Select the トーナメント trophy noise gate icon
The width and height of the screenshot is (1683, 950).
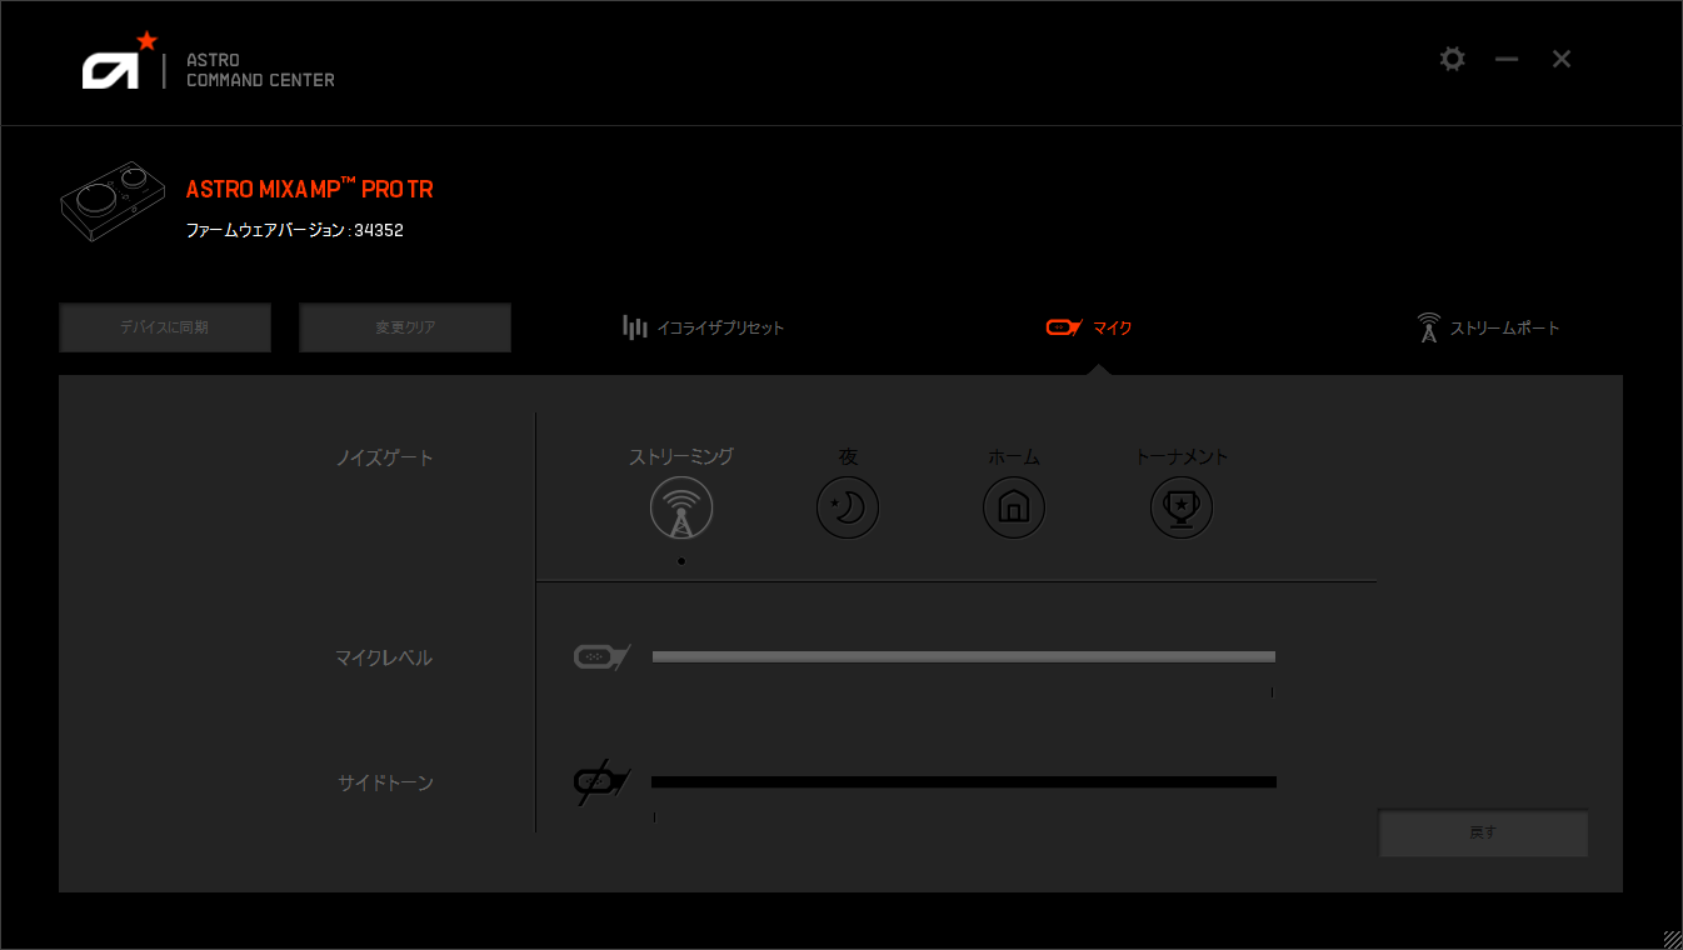coord(1181,508)
